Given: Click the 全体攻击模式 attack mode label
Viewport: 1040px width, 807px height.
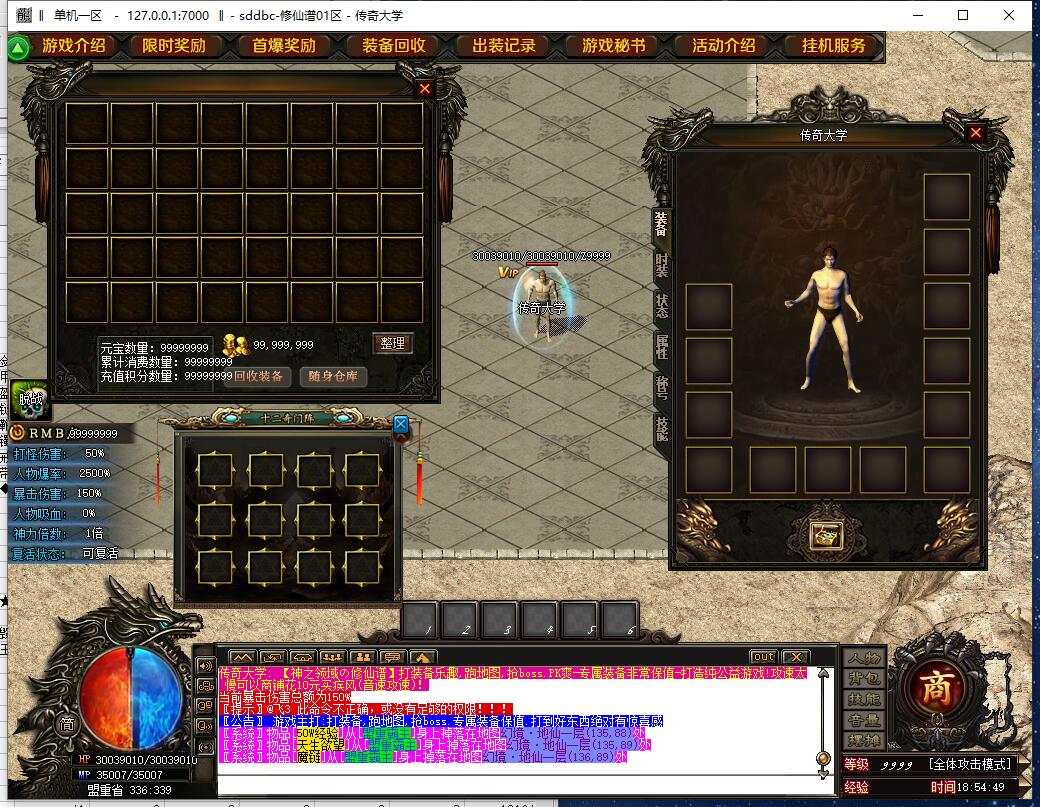Looking at the screenshot, I should (970, 765).
